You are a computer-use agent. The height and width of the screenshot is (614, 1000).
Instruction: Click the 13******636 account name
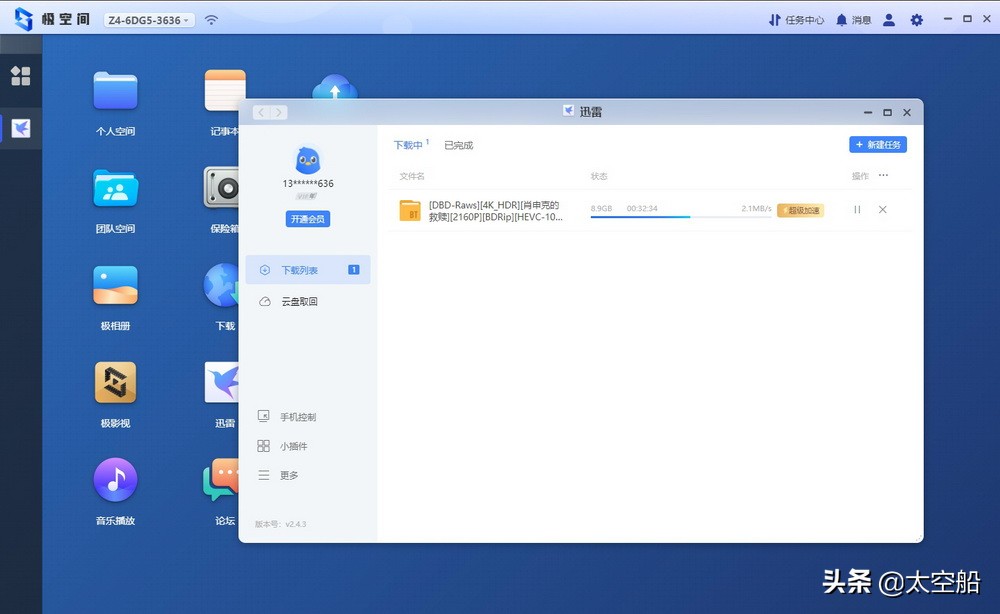308,183
